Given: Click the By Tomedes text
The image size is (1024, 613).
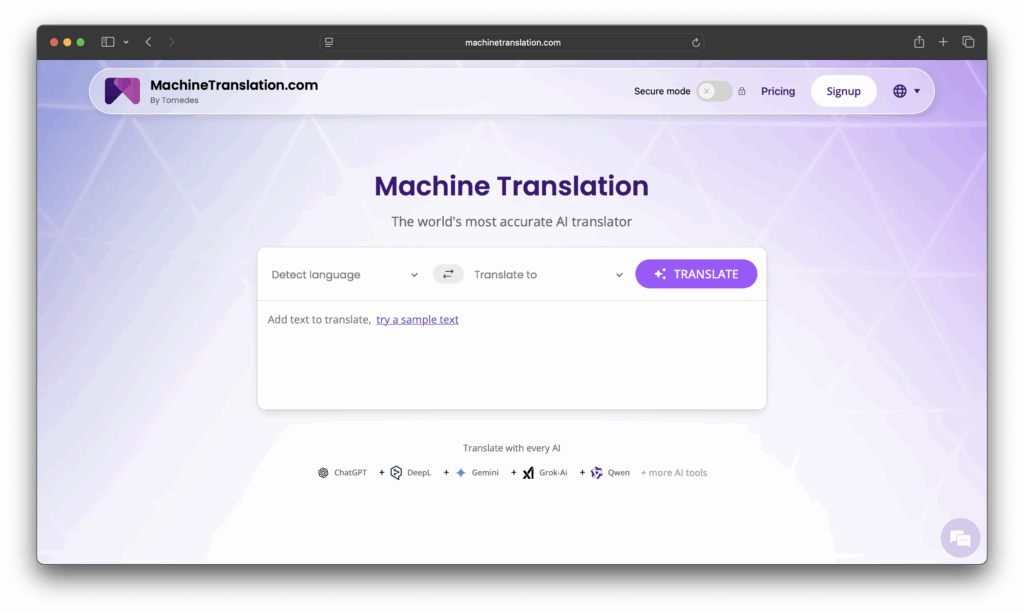Looking at the screenshot, I should [174, 101].
